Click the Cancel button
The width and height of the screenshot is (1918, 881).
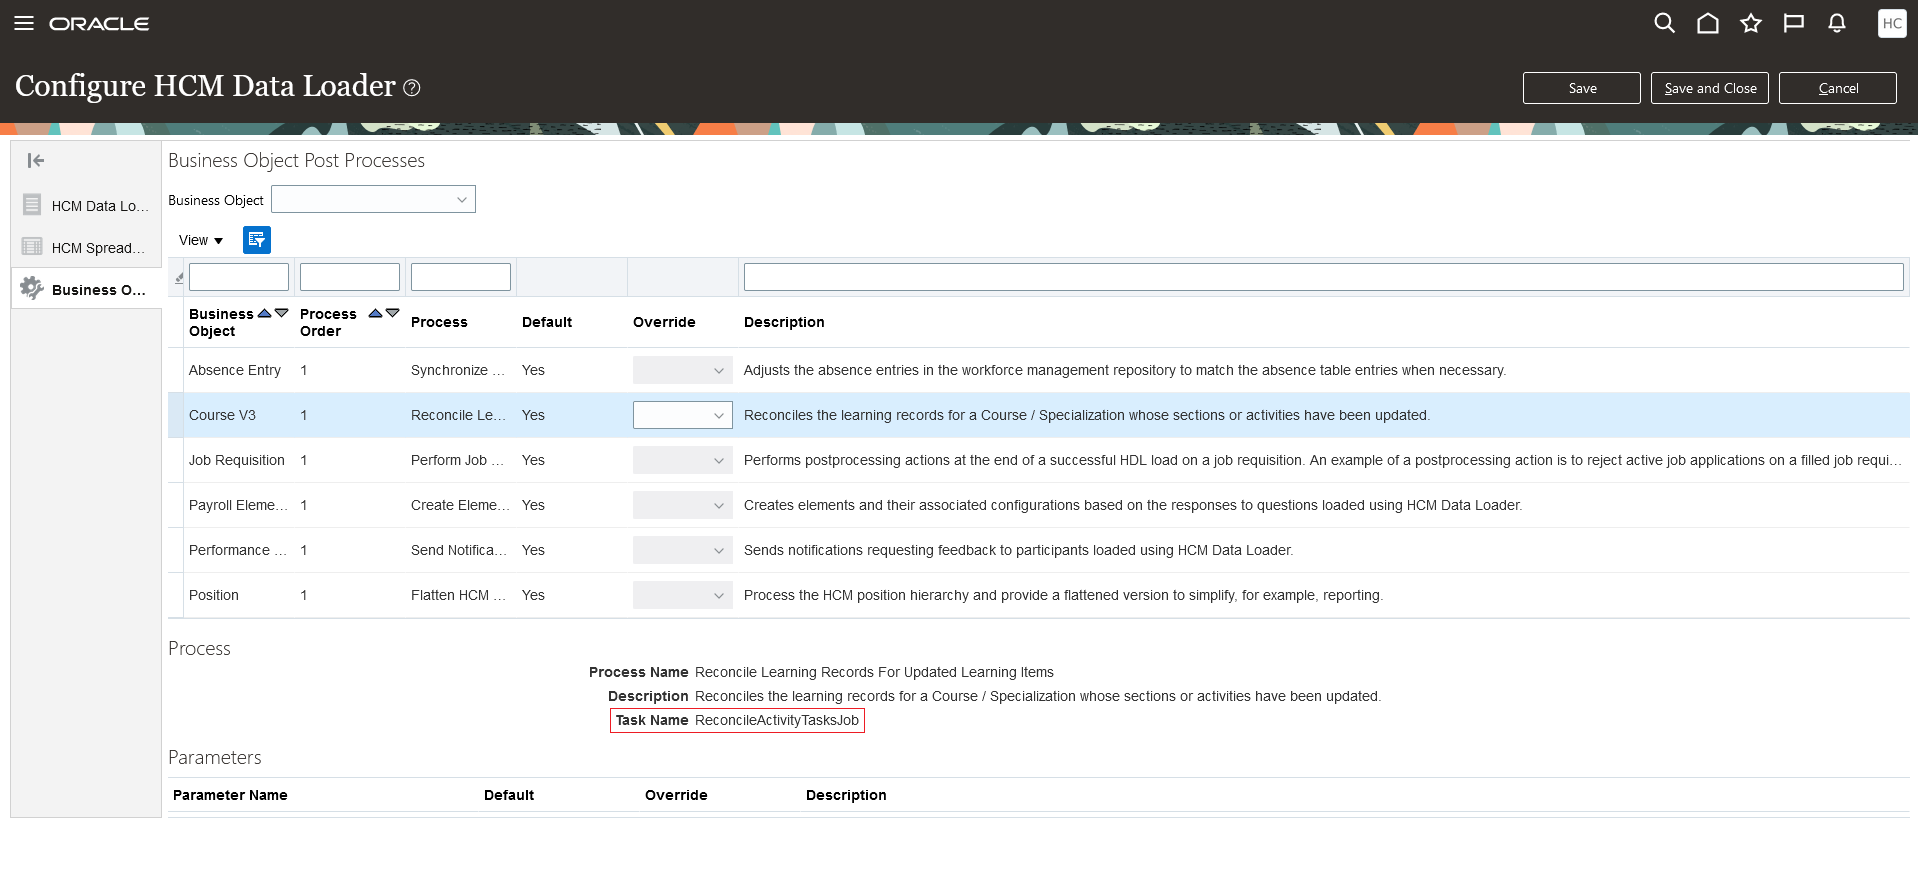tap(1838, 88)
